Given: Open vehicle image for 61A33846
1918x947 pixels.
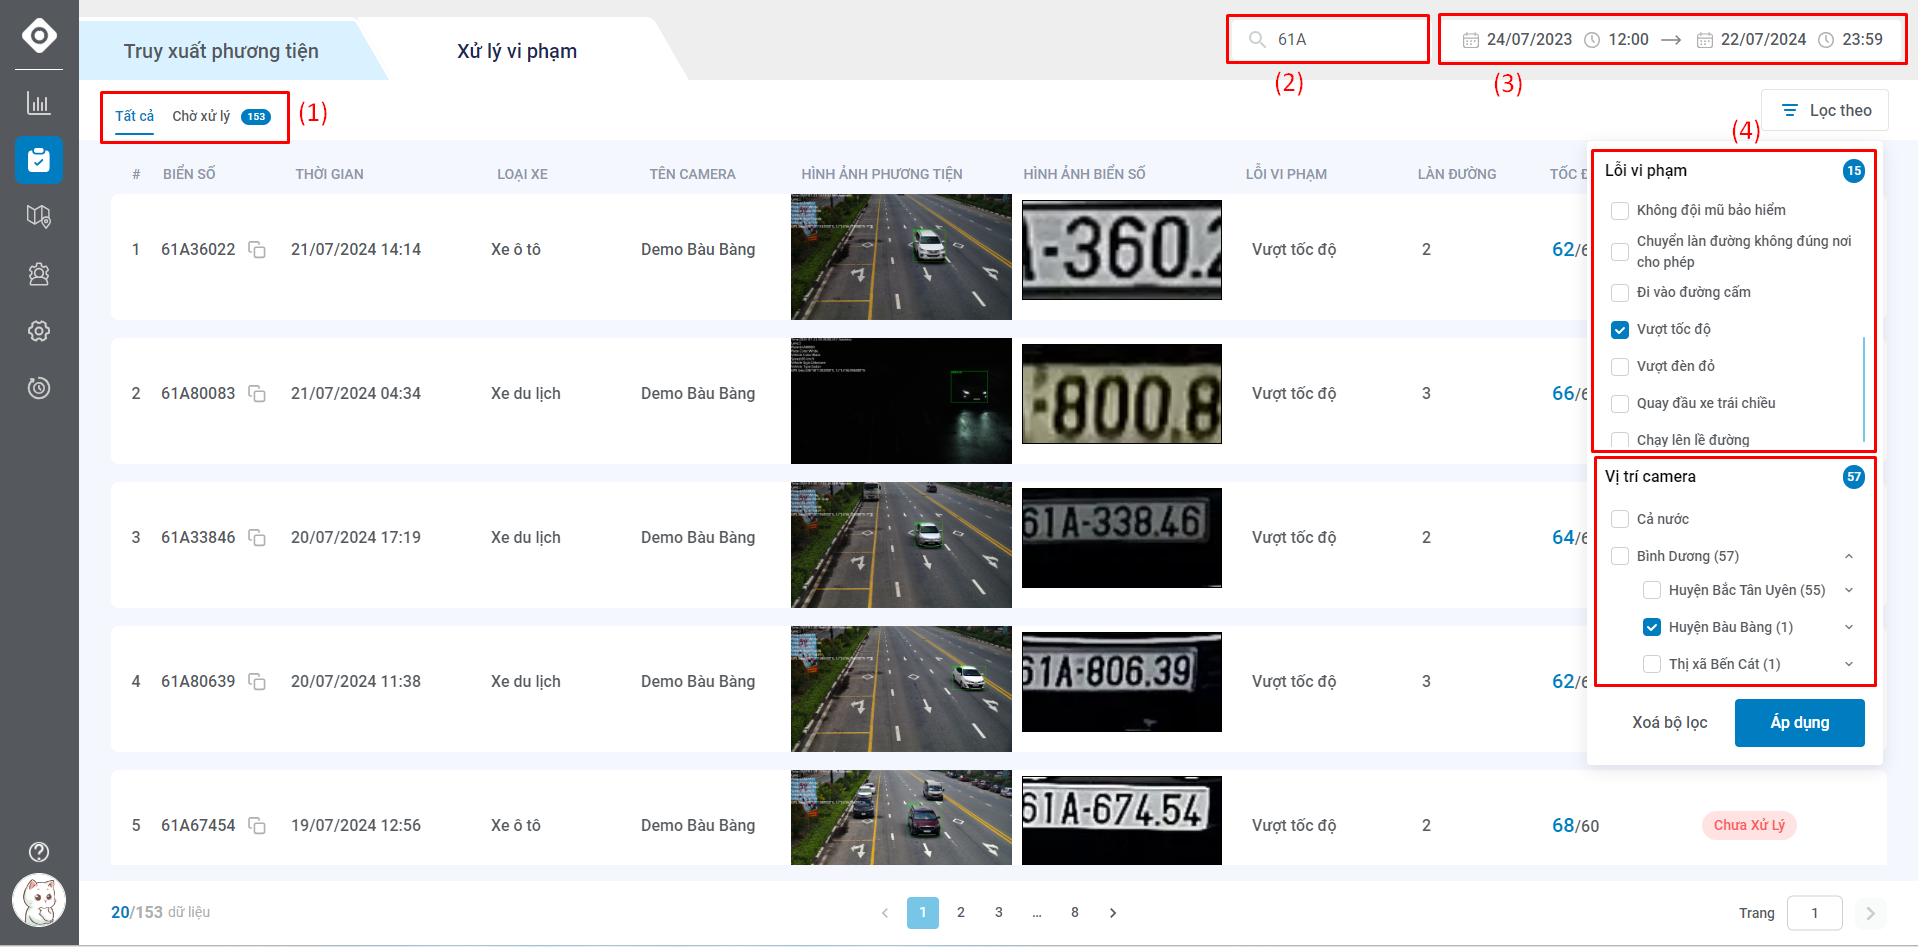Looking at the screenshot, I should click(x=901, y=545).
